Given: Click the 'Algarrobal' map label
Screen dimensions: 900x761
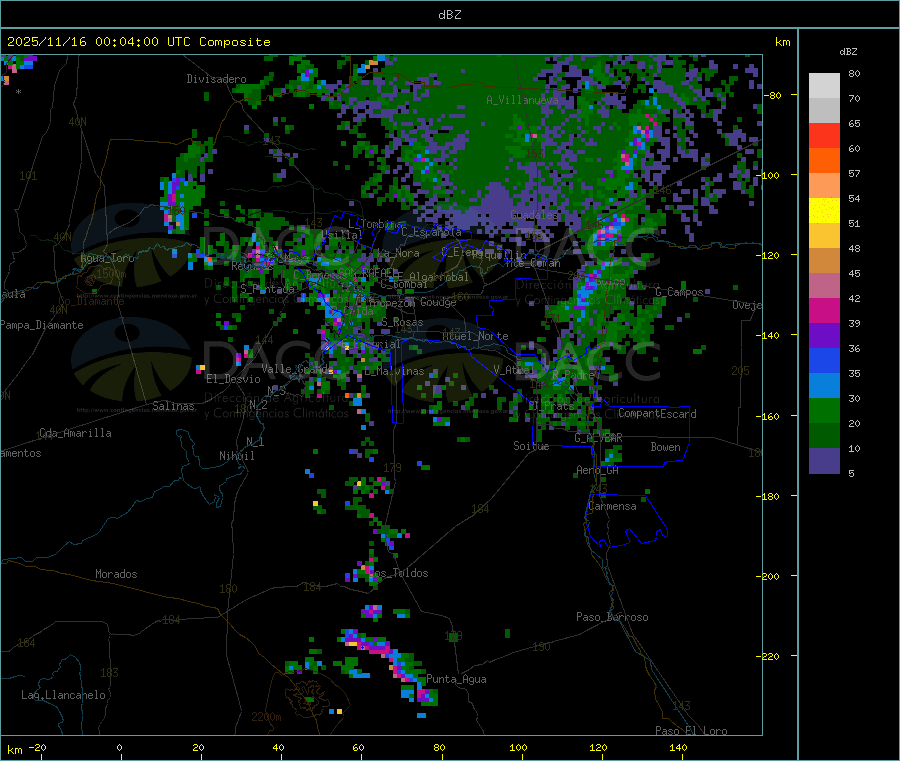Looking at the screenshot, I should (439, 277).
